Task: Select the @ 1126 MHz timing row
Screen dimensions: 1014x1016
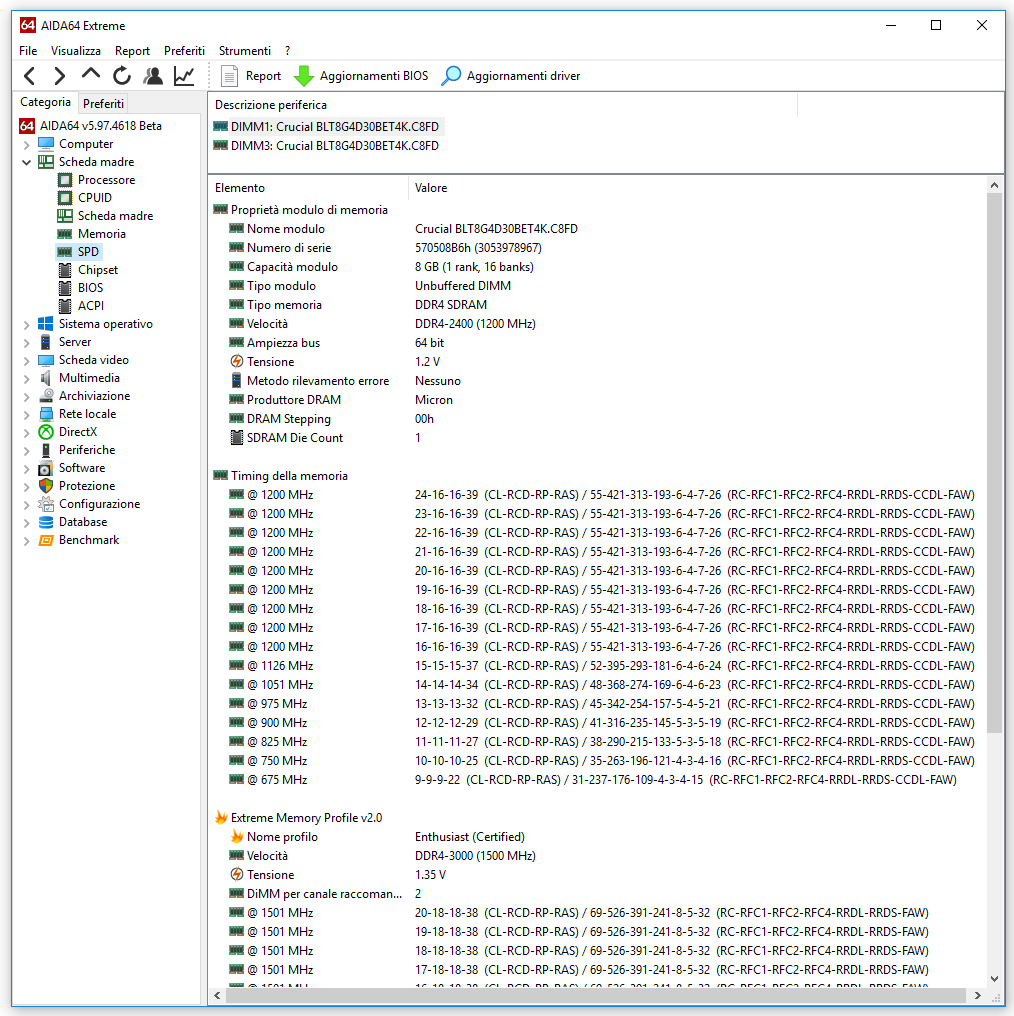Action: [601, 666]
